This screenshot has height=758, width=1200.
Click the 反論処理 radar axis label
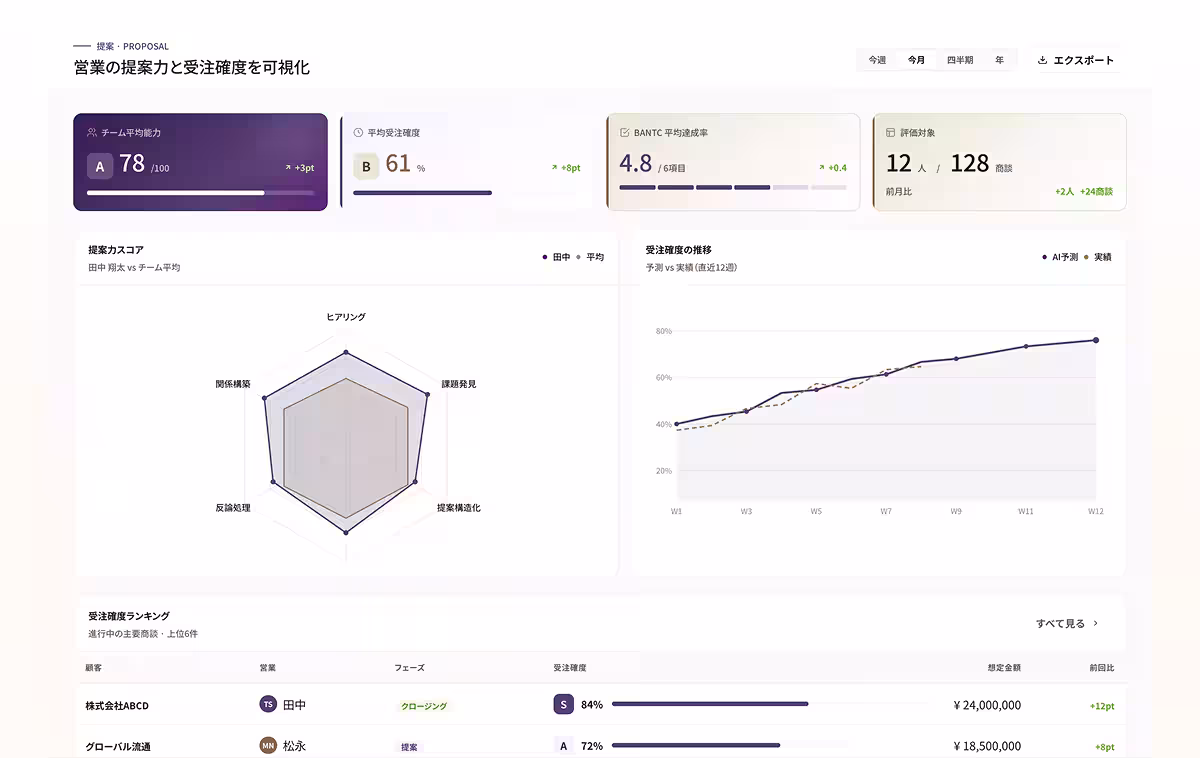click(233, 508)
